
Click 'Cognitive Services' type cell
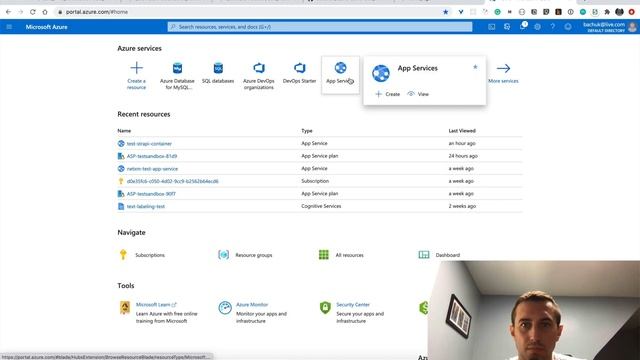coord(321,207)
